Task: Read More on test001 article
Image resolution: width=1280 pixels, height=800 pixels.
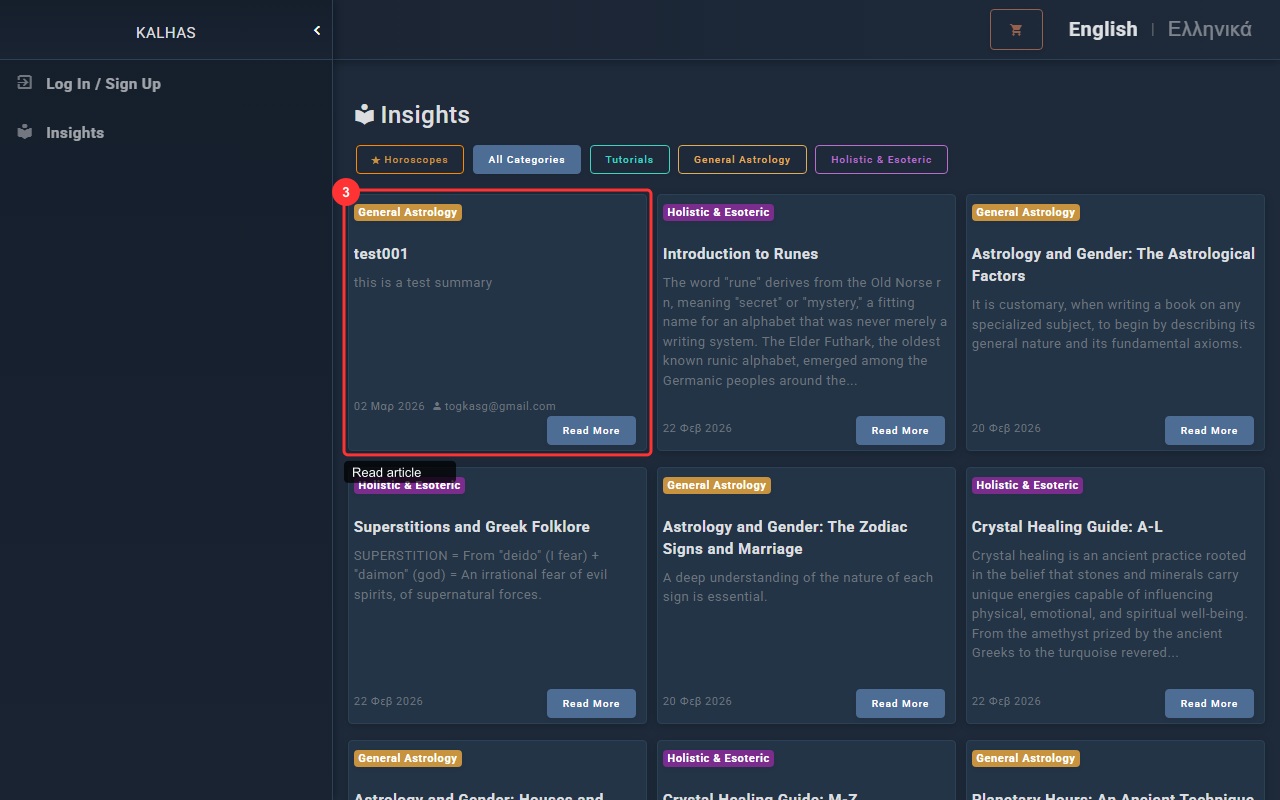Action: pyautogui.click(x=591, y=431)
